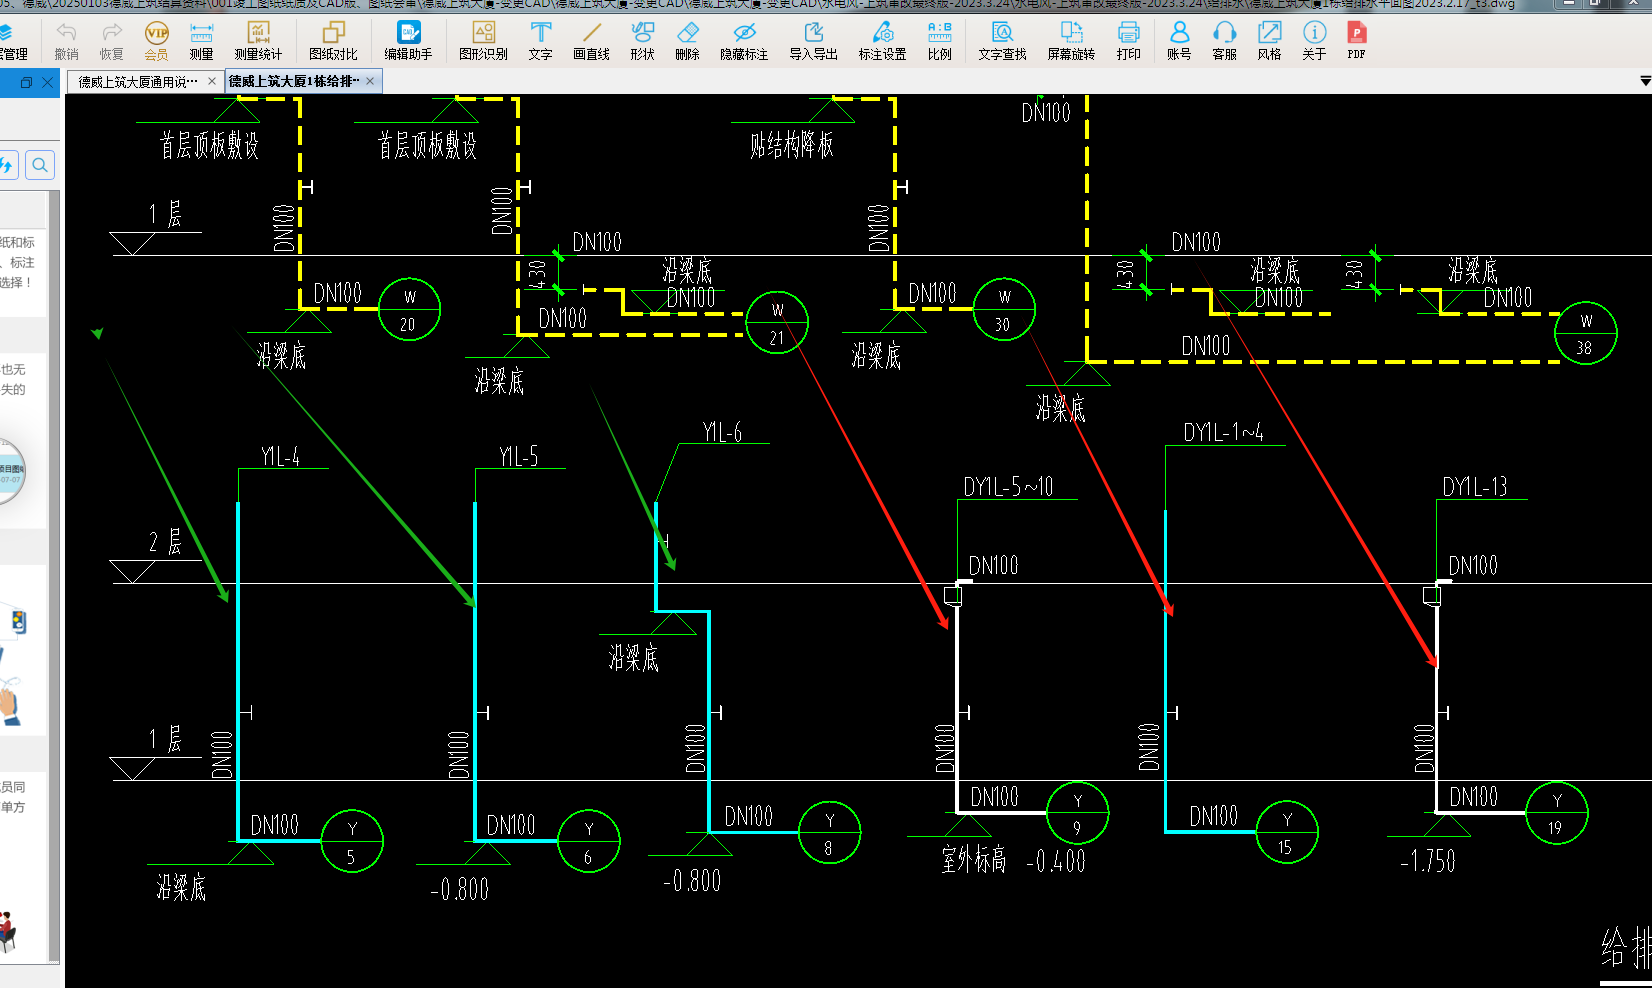The image size is (1652, 988).
Task: Click the Y1L-4 pipe label
Action: (280, 457)
